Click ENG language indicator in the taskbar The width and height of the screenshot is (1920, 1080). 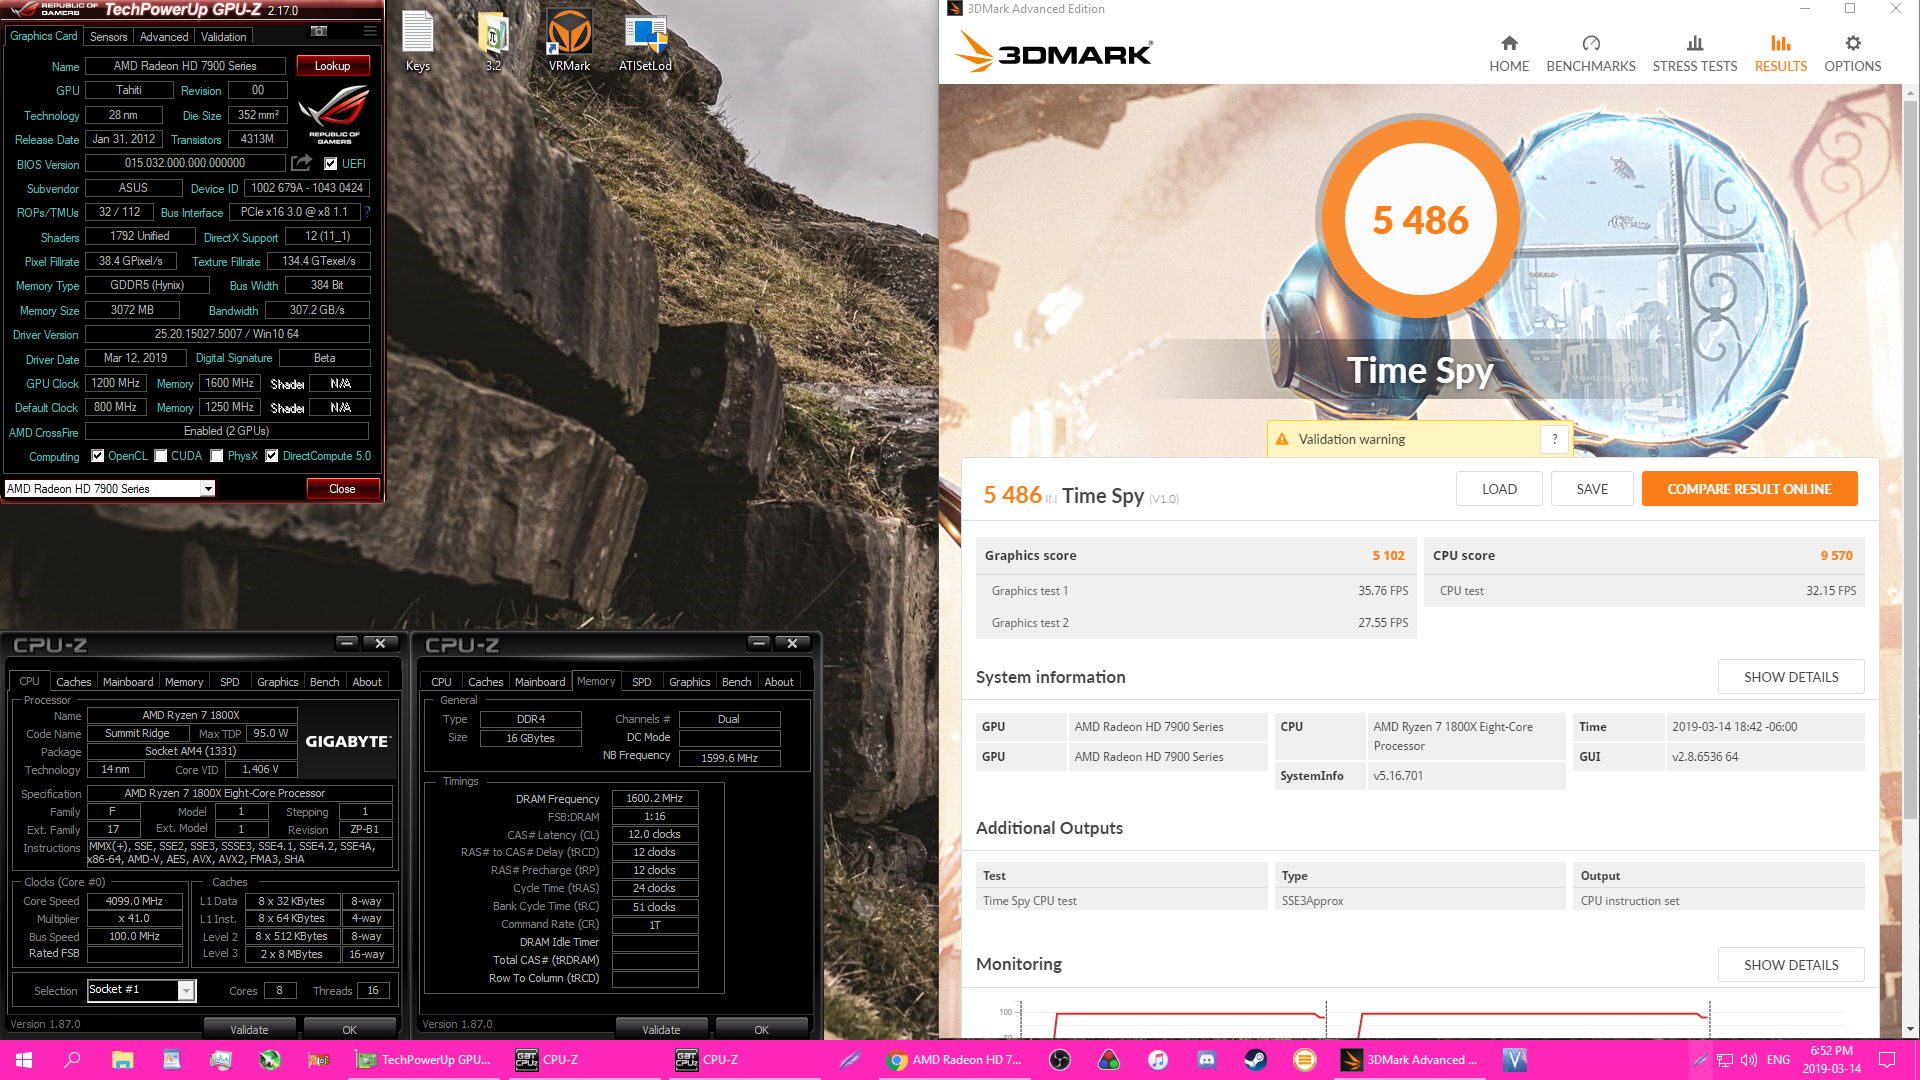click(x=1779, y=1060)
